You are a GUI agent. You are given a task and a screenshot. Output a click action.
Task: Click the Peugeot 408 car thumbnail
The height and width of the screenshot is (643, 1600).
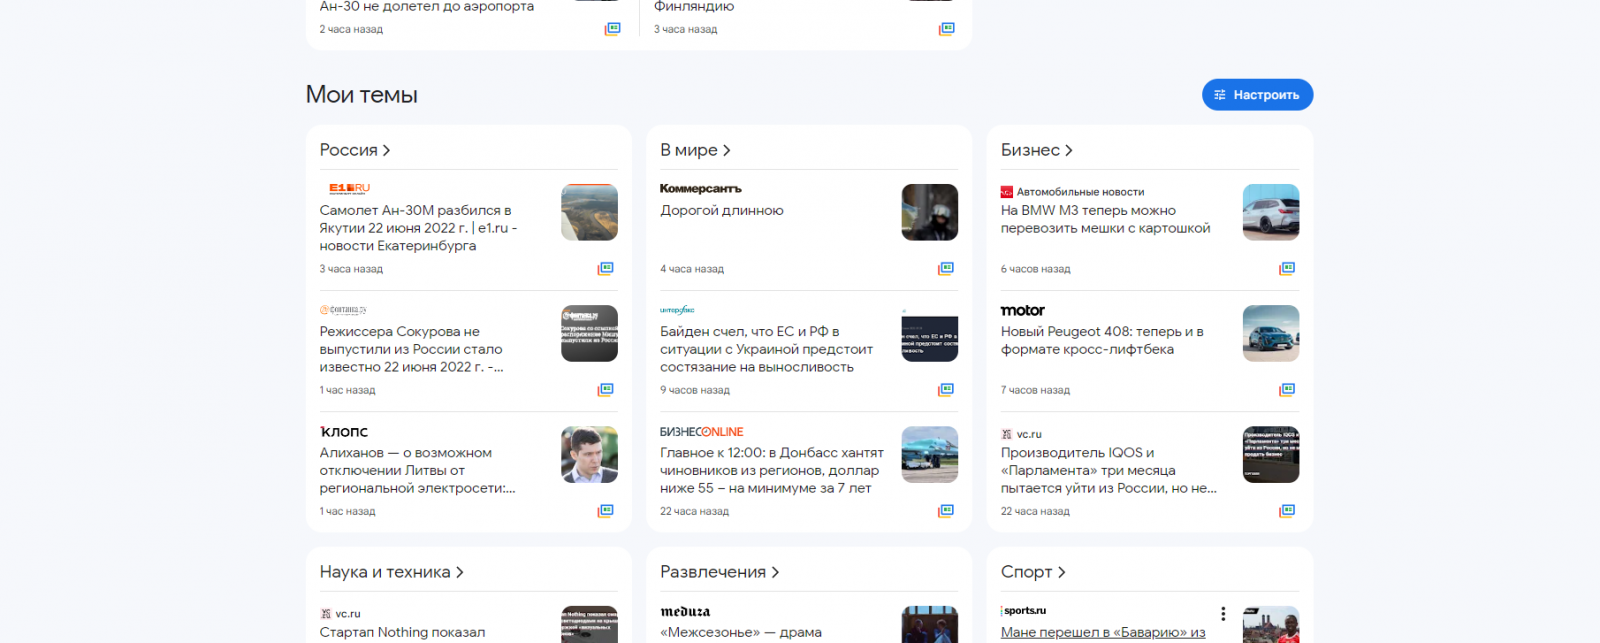click(x=1271, y=333)
